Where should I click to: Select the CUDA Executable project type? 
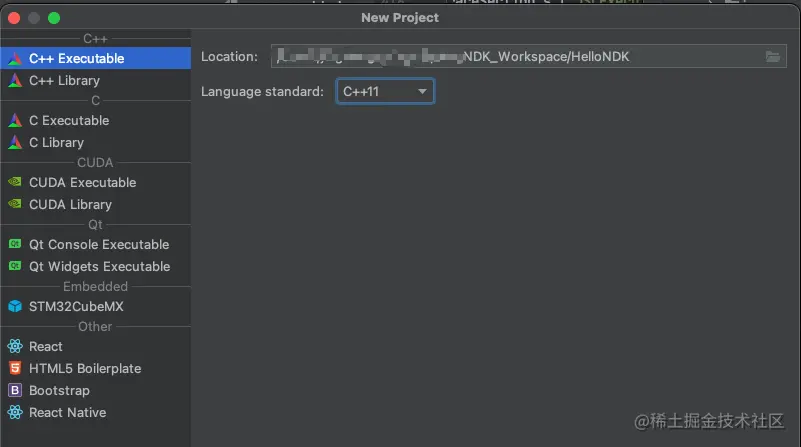coord(96,182)
